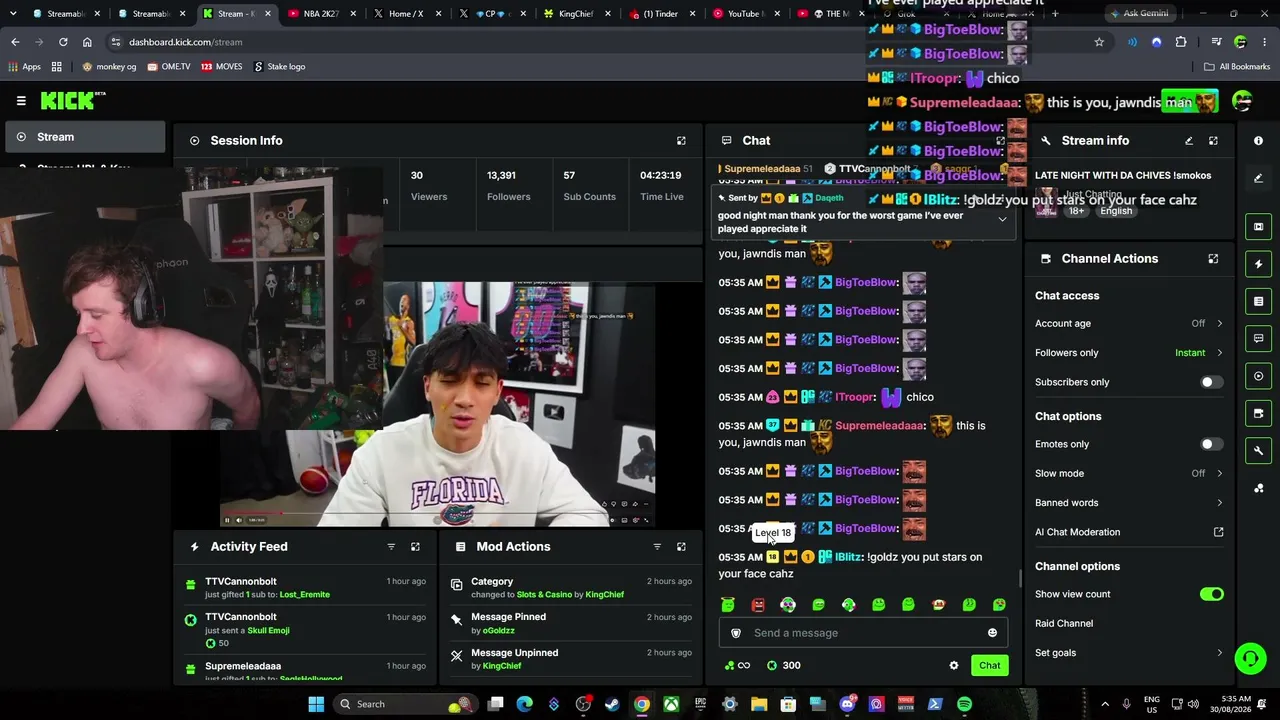Toggle Mod Actions widget list icon in sidebar
This screenshot has width=1280, height=720.
1258,301
